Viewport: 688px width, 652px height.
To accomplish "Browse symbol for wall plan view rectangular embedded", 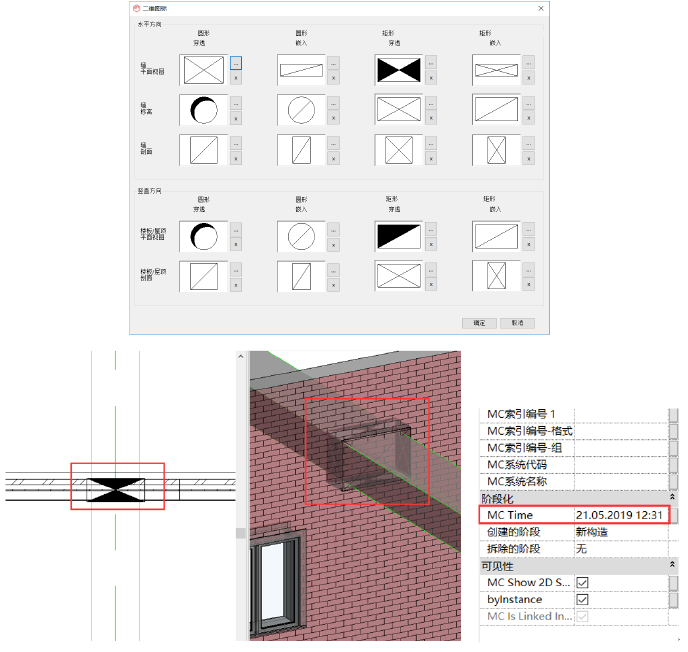I will tap(529, 63).
